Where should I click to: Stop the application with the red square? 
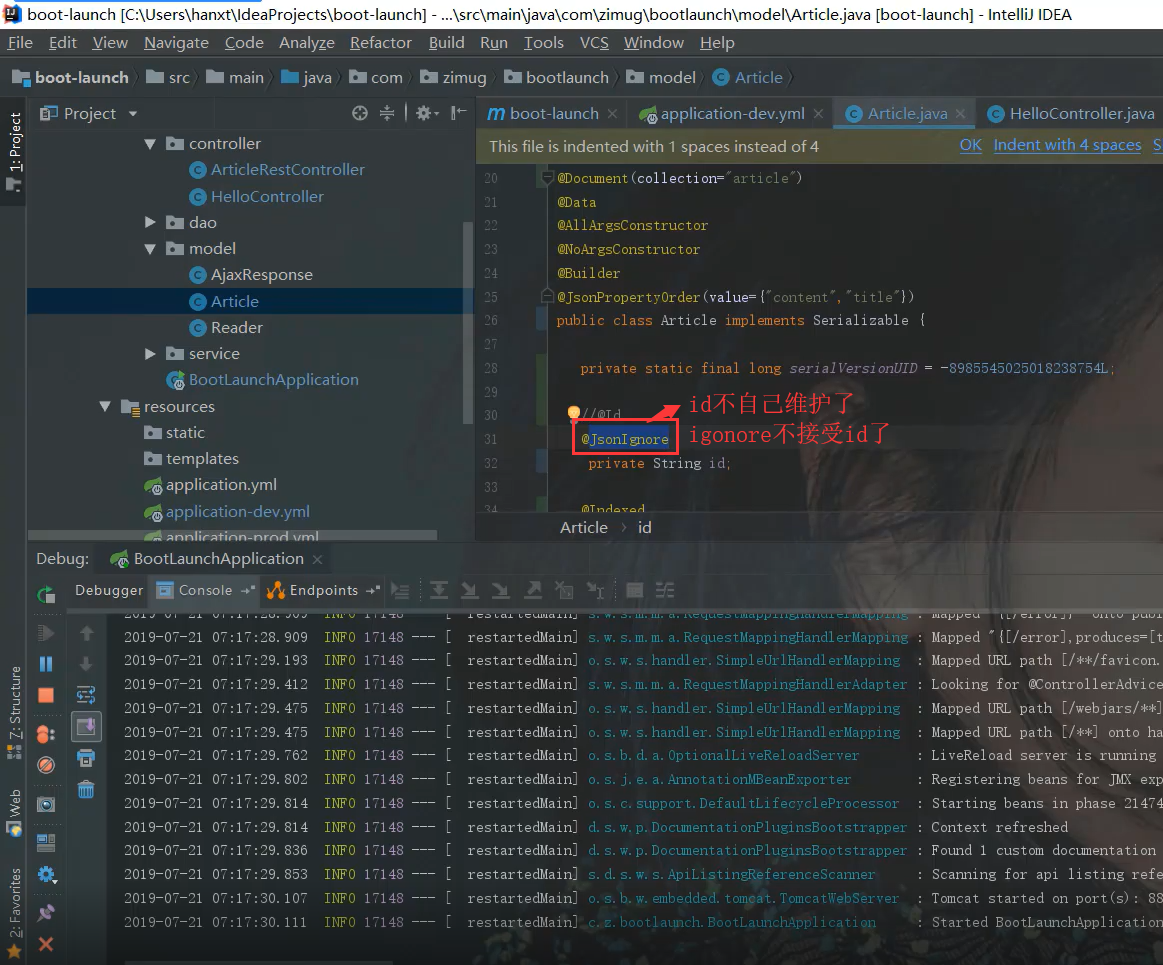pos(46,696)
